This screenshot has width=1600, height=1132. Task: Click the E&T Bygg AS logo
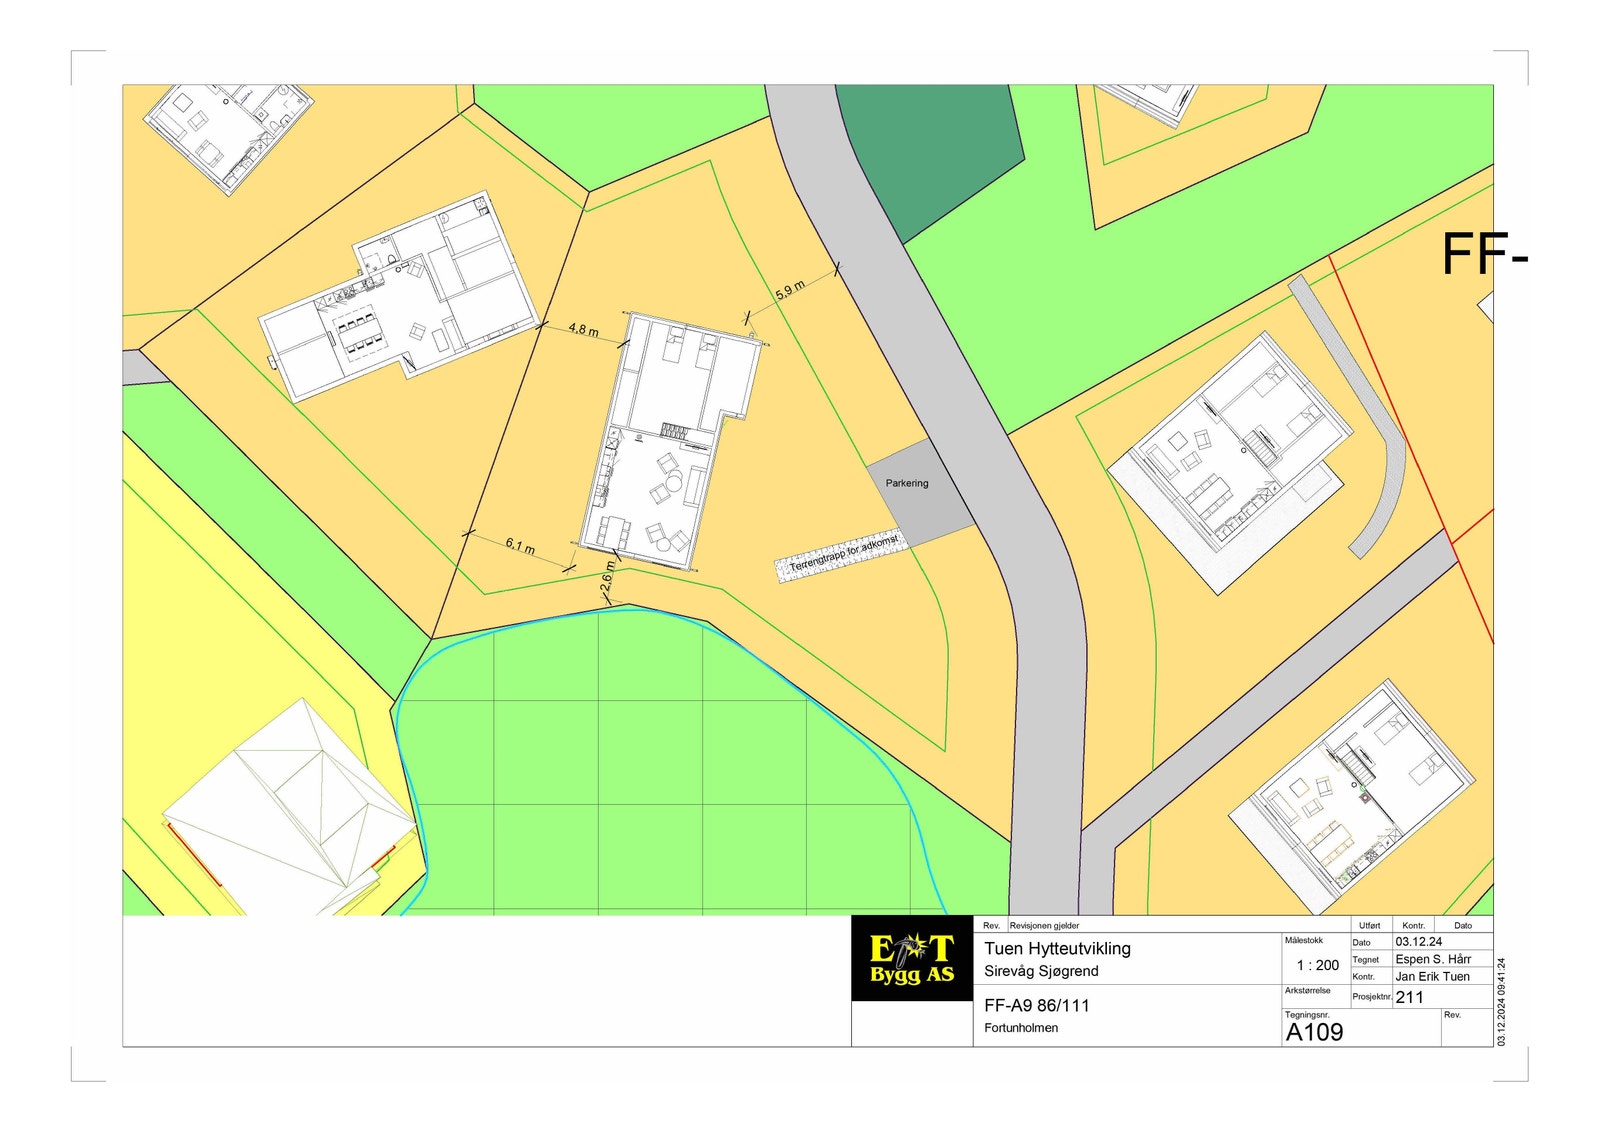(x=912, y=958)
